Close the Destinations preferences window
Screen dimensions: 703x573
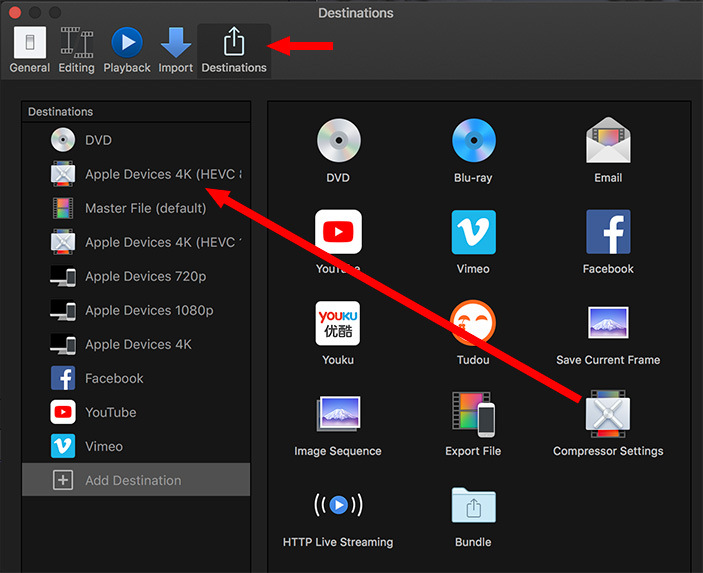15,13
